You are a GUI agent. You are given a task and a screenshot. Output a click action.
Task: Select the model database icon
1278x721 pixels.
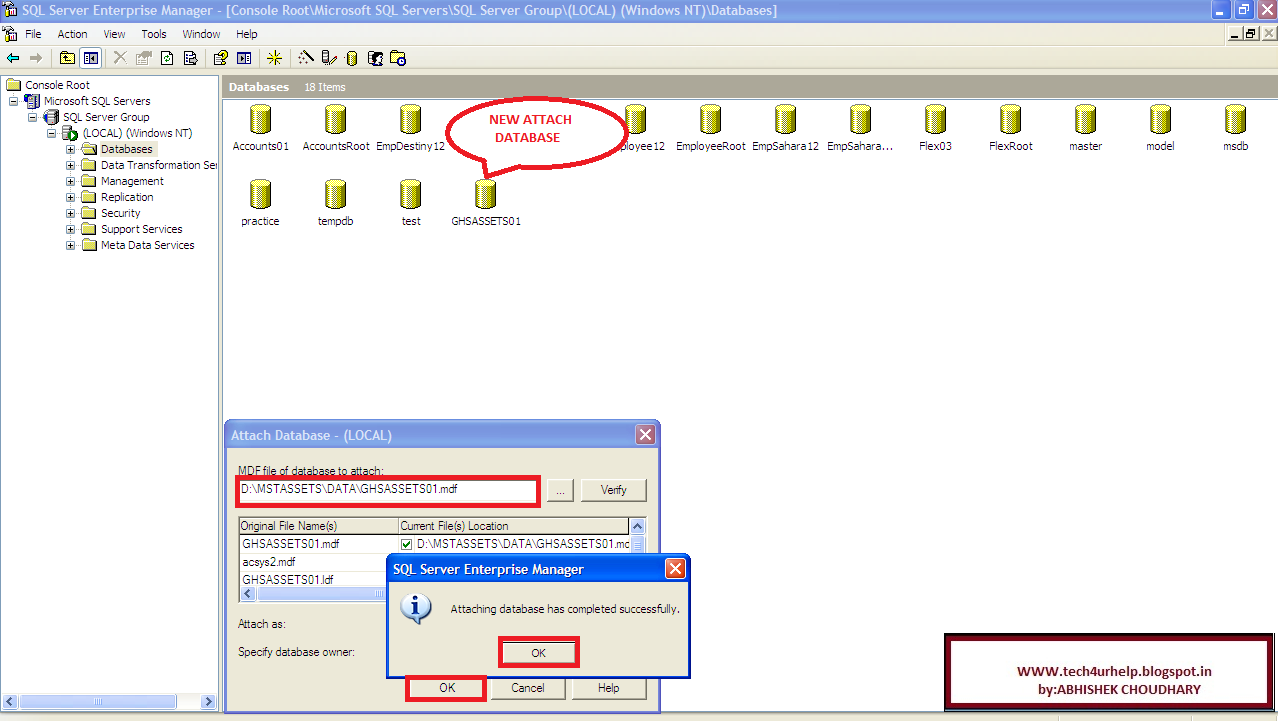1160,120
